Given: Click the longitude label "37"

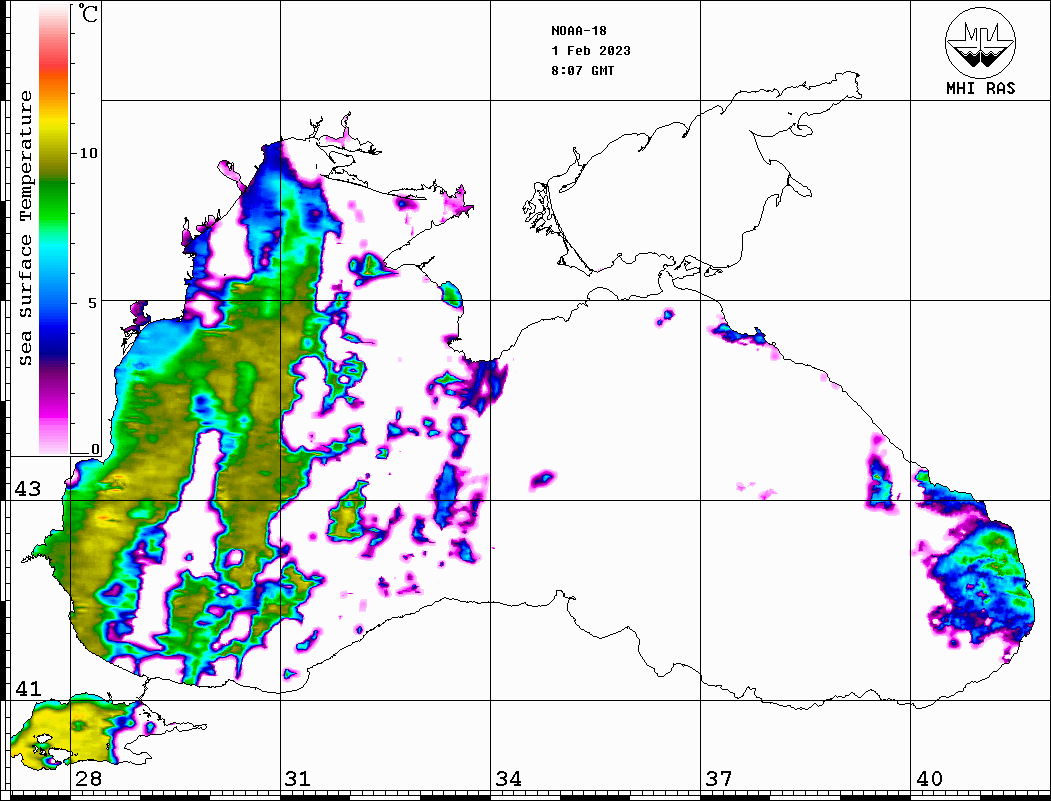Looking at the screenshot, I should point(719,778).
